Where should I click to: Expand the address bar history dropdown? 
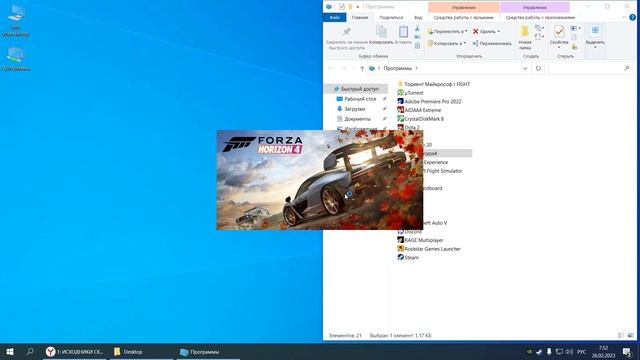click(525, 69)
